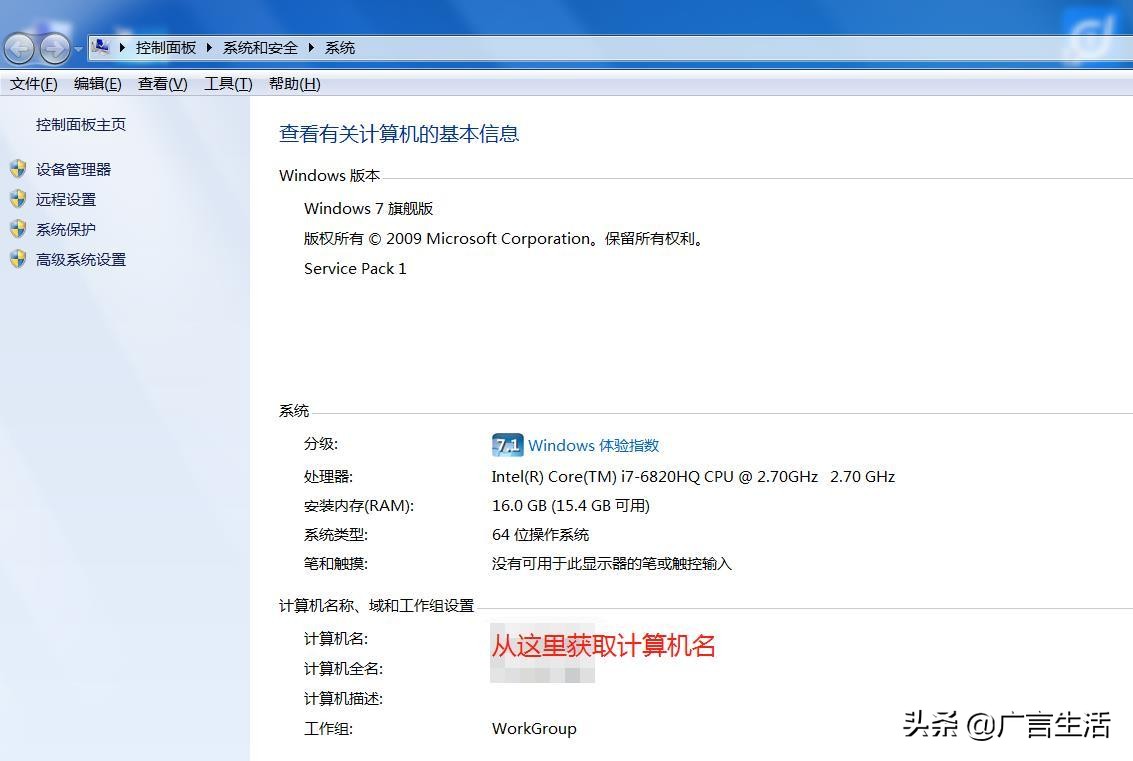This screenshot has width=1133, height=761.
Task: Open the 文件 menu
Action: [x=32, y=84]
